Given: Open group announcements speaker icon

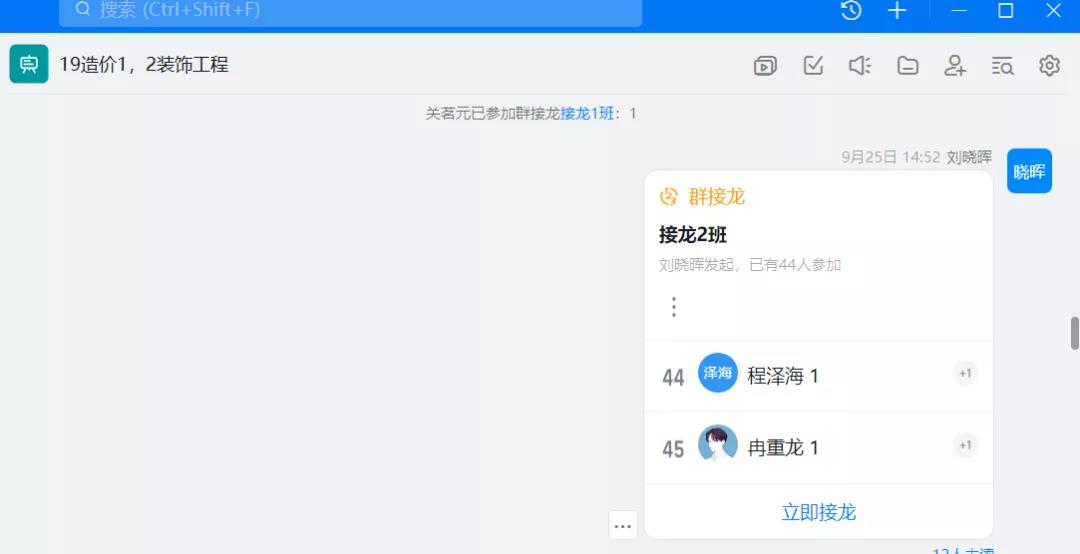Looking at the screenshot, I should [x=860, y=66].
